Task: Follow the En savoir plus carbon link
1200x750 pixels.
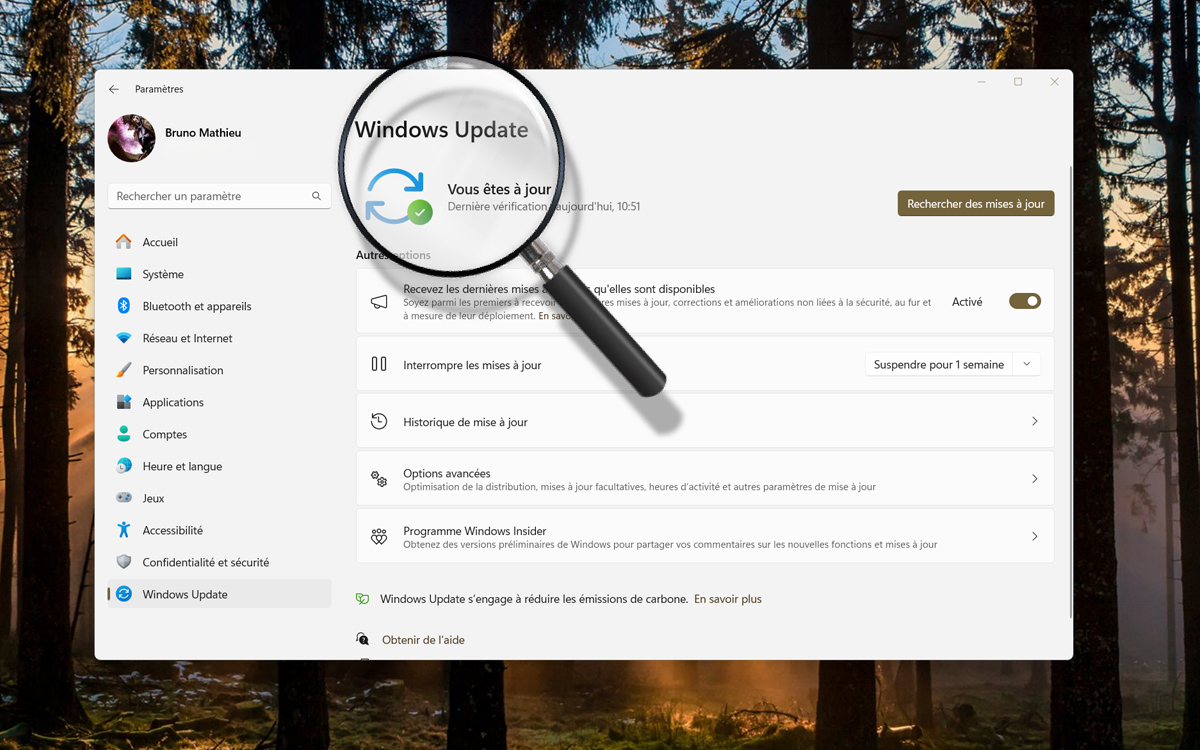Action: pyautogui.click(x=728, y=599)
